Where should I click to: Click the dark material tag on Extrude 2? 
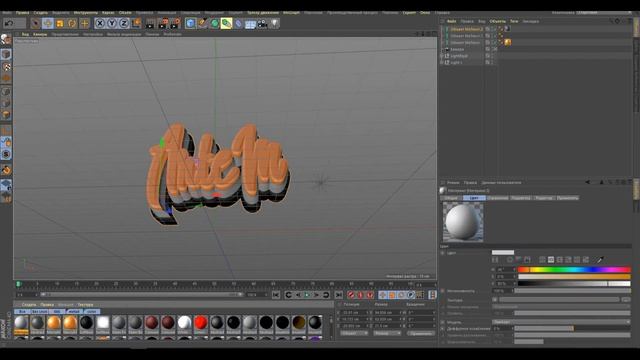507,29
